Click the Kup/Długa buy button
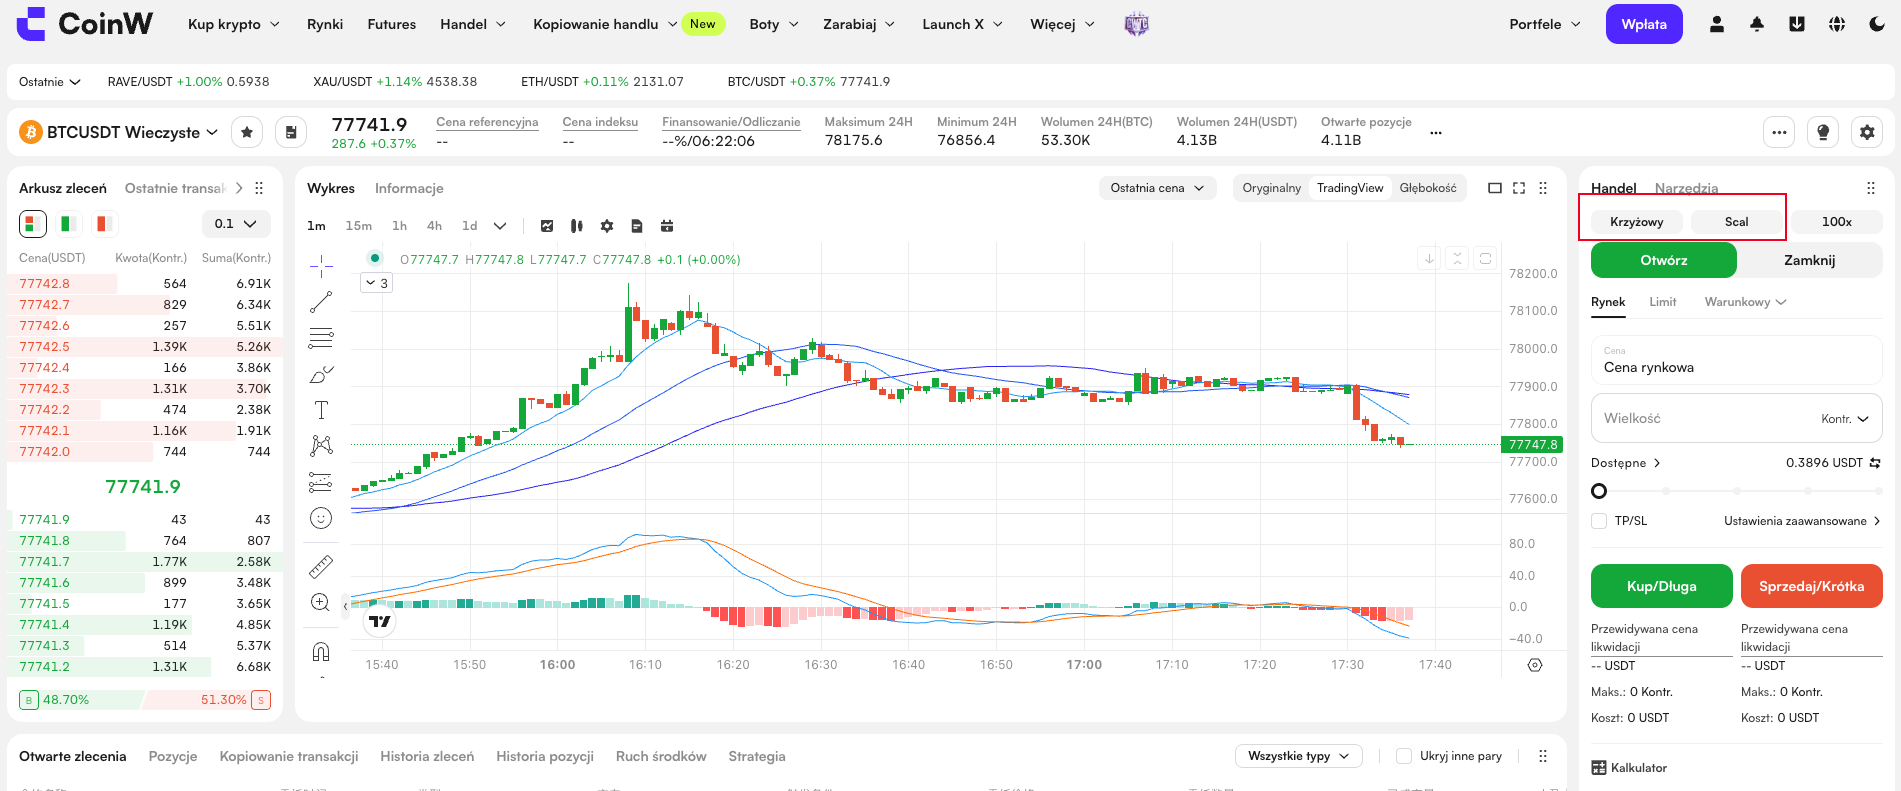Image resolution: width=1901 pixels, height=791 pixels. 1662,586
